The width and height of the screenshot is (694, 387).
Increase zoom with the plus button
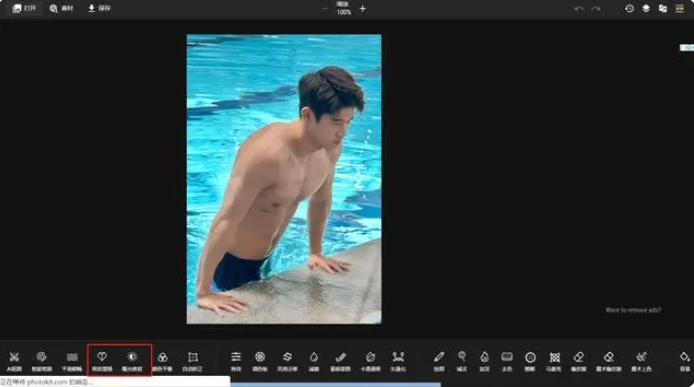point(362,8)
